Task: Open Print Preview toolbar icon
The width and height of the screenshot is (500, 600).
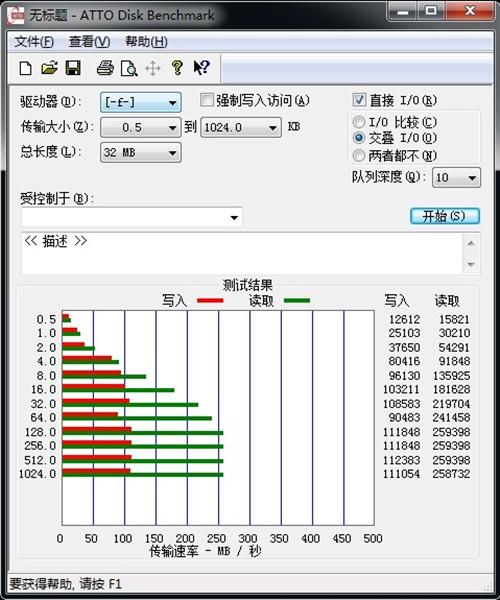Action: tap(129, 69)
